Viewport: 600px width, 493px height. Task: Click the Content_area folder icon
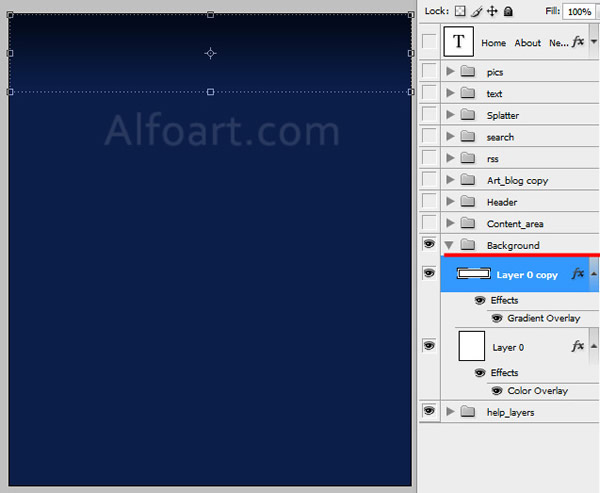(468, 223)
